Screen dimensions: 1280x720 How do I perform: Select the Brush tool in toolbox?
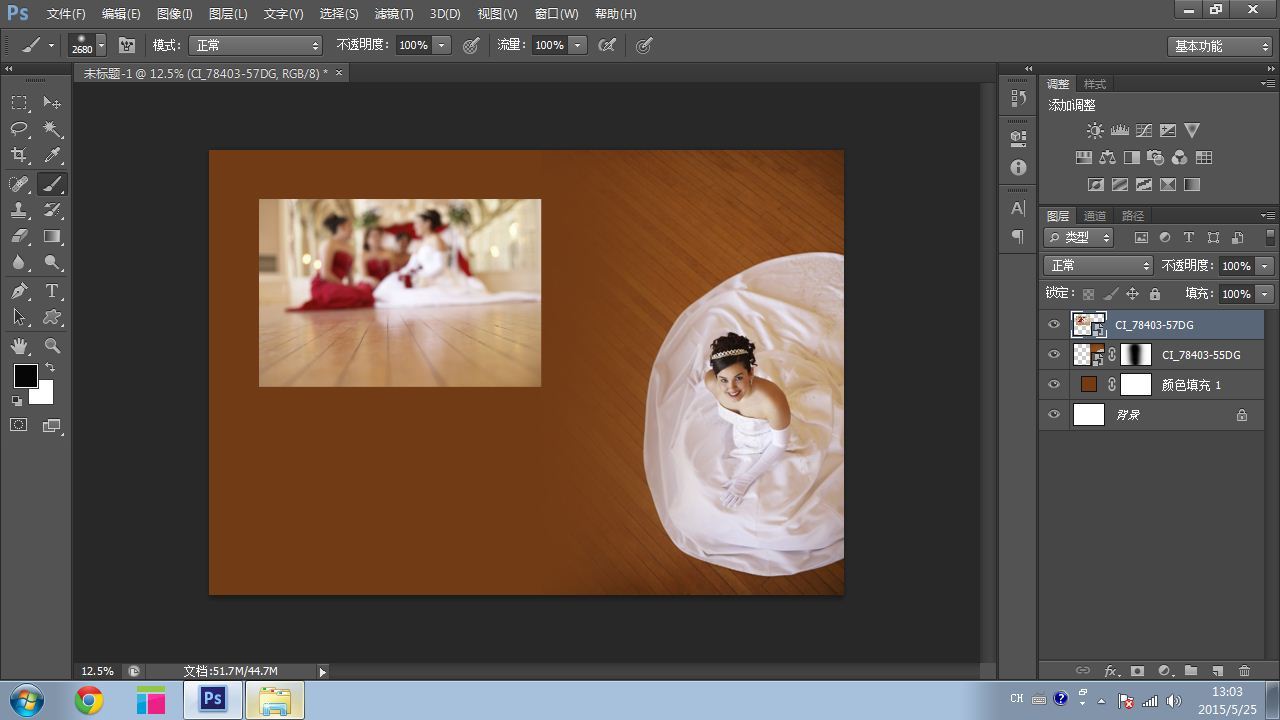(52, 184)
